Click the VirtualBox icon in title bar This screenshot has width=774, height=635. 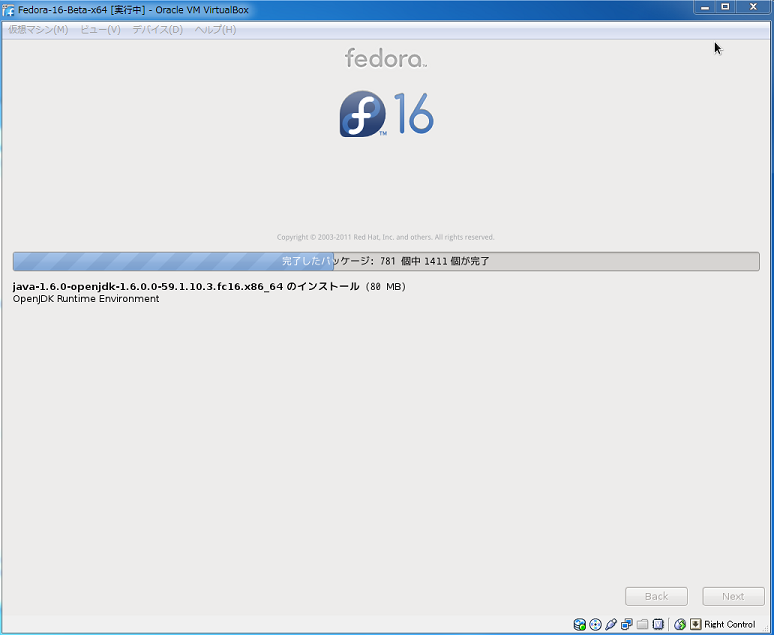pos(9,10)
